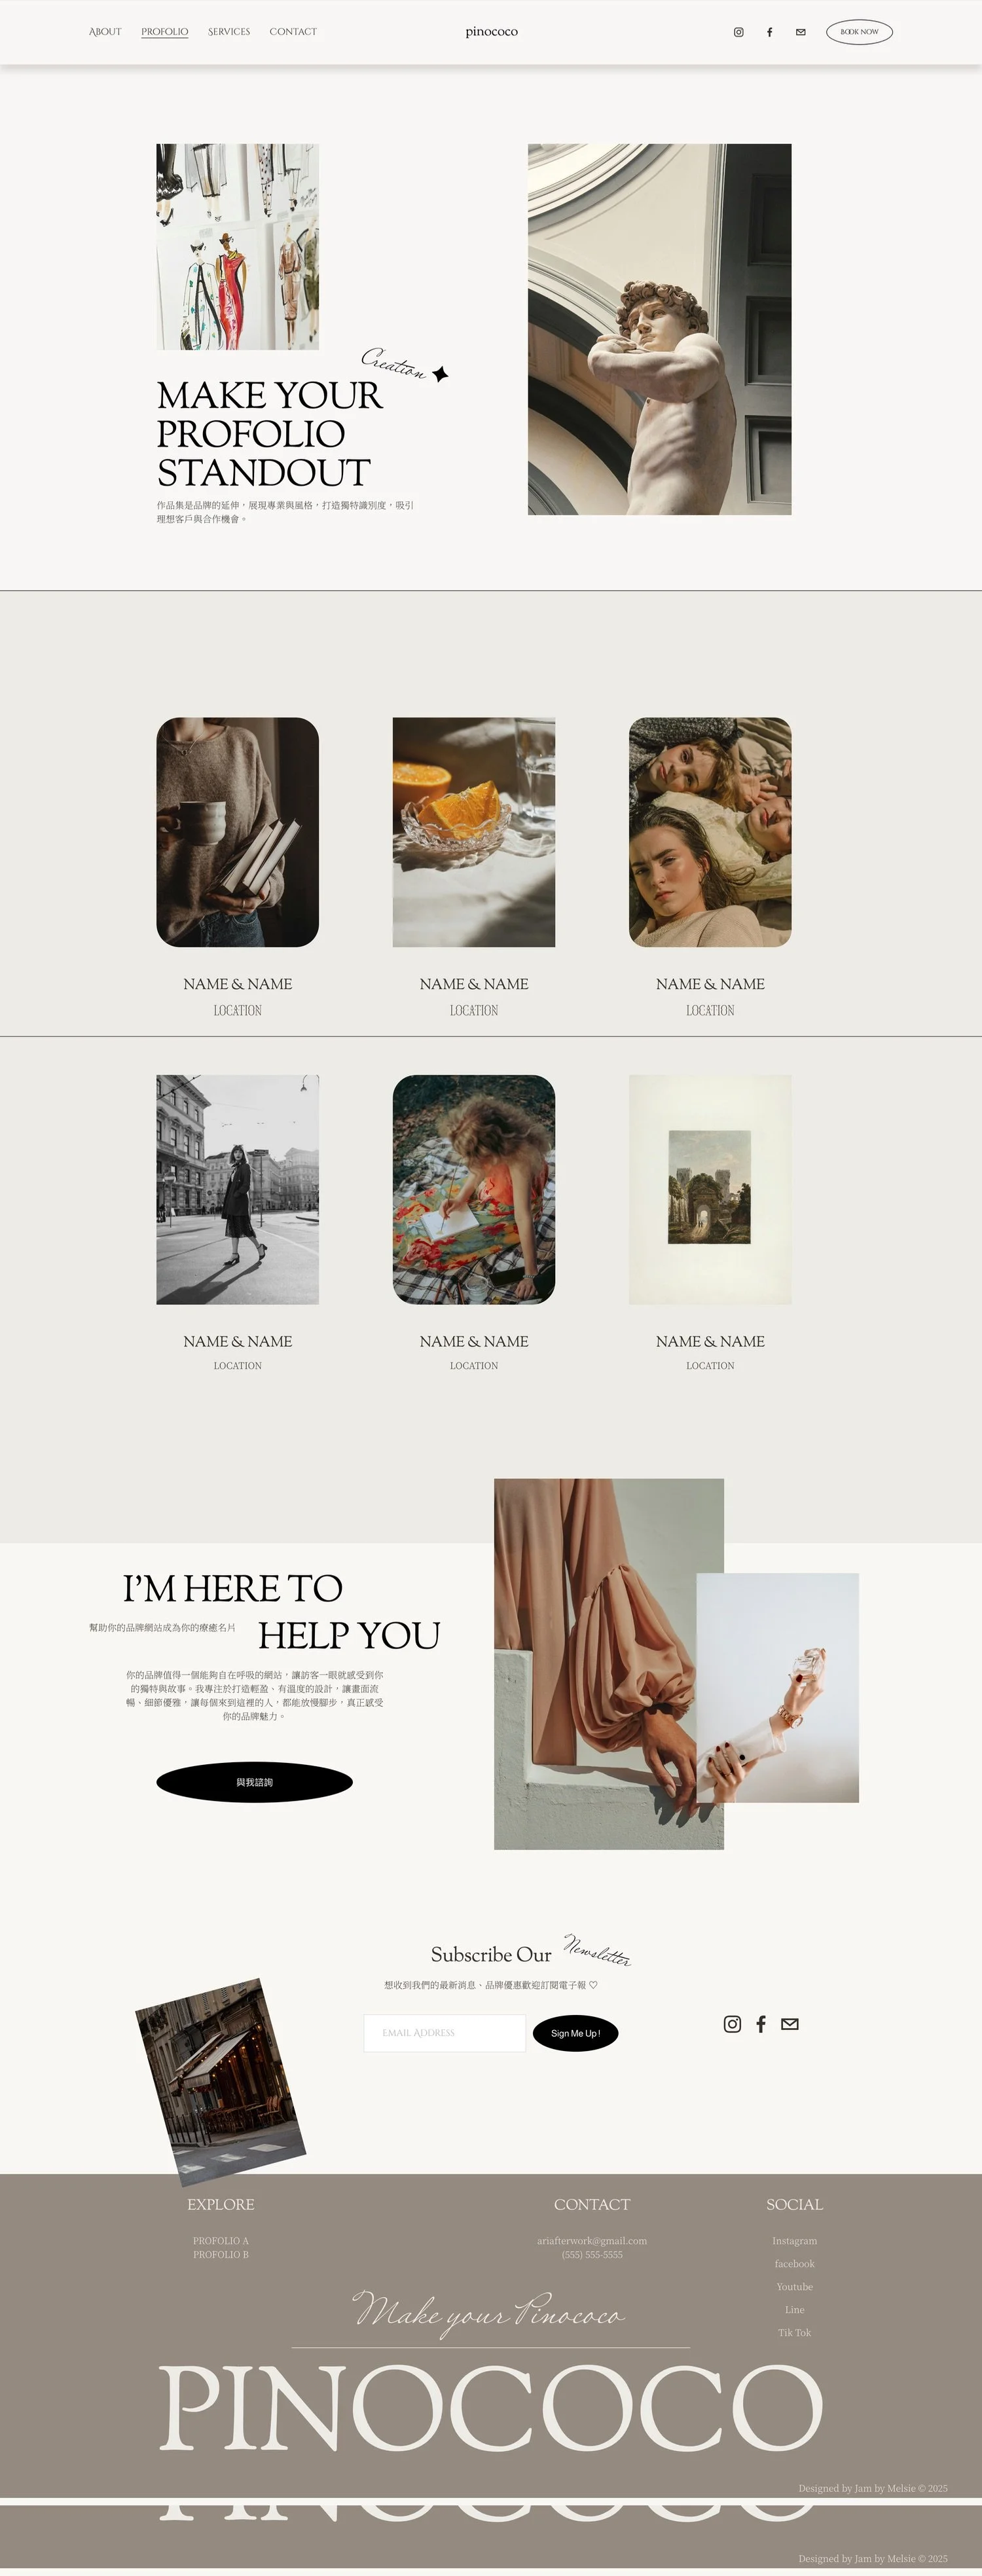Click the Youtube link in footer
982x2576 pixels.
[795, 2287]
